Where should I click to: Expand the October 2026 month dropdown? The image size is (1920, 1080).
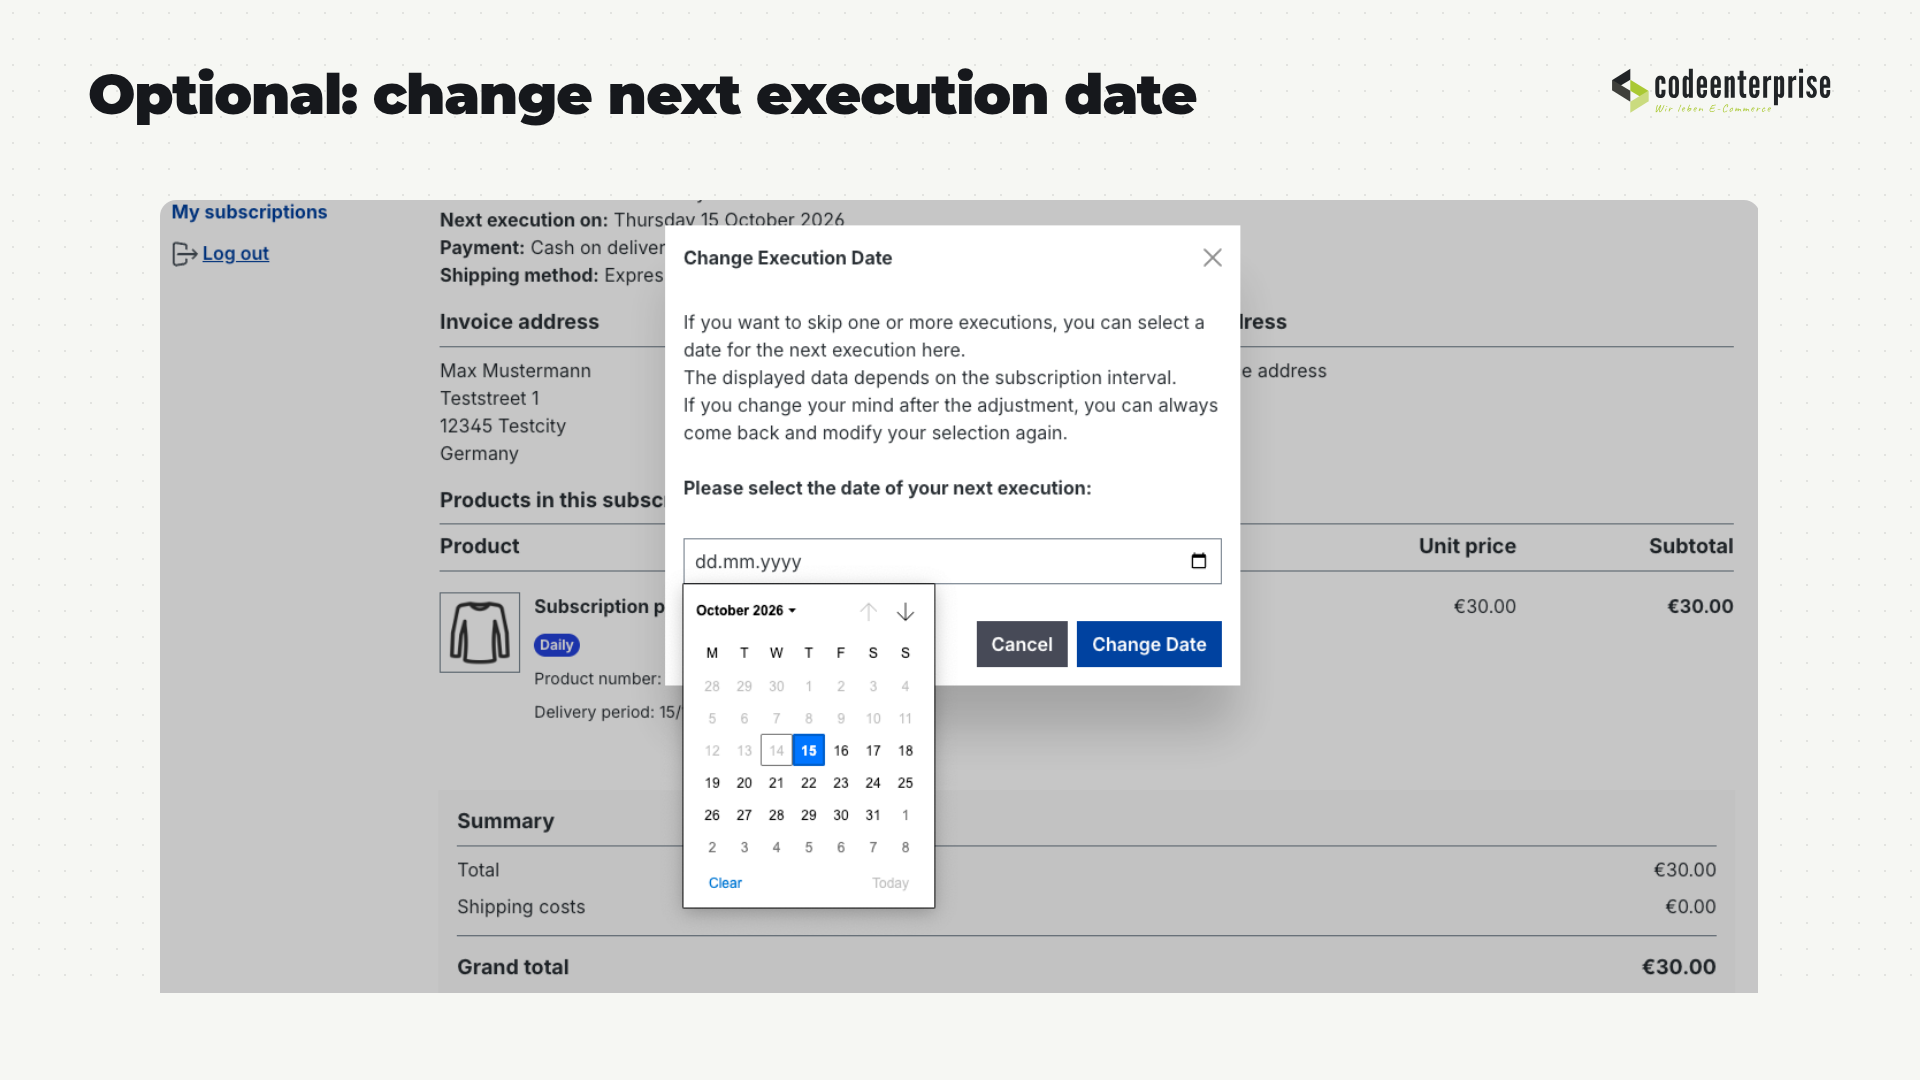click(746, 610)
